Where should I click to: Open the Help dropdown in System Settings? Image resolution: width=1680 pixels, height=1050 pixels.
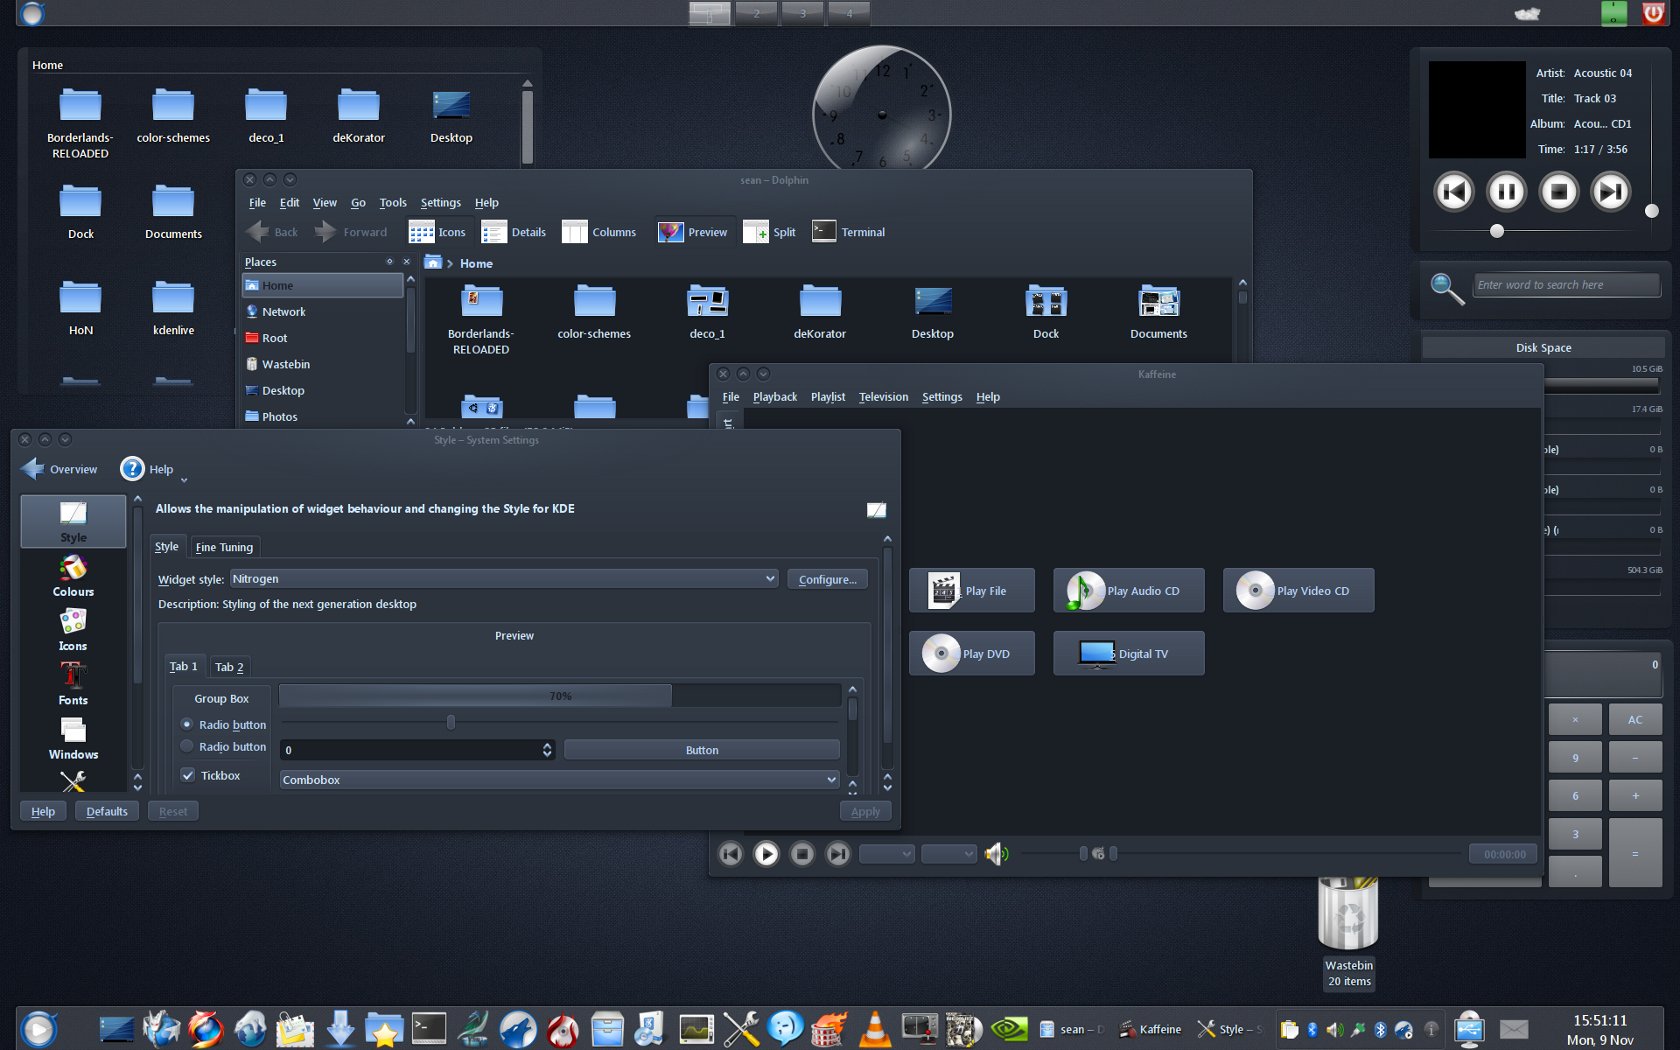click(x=154, y=469)
